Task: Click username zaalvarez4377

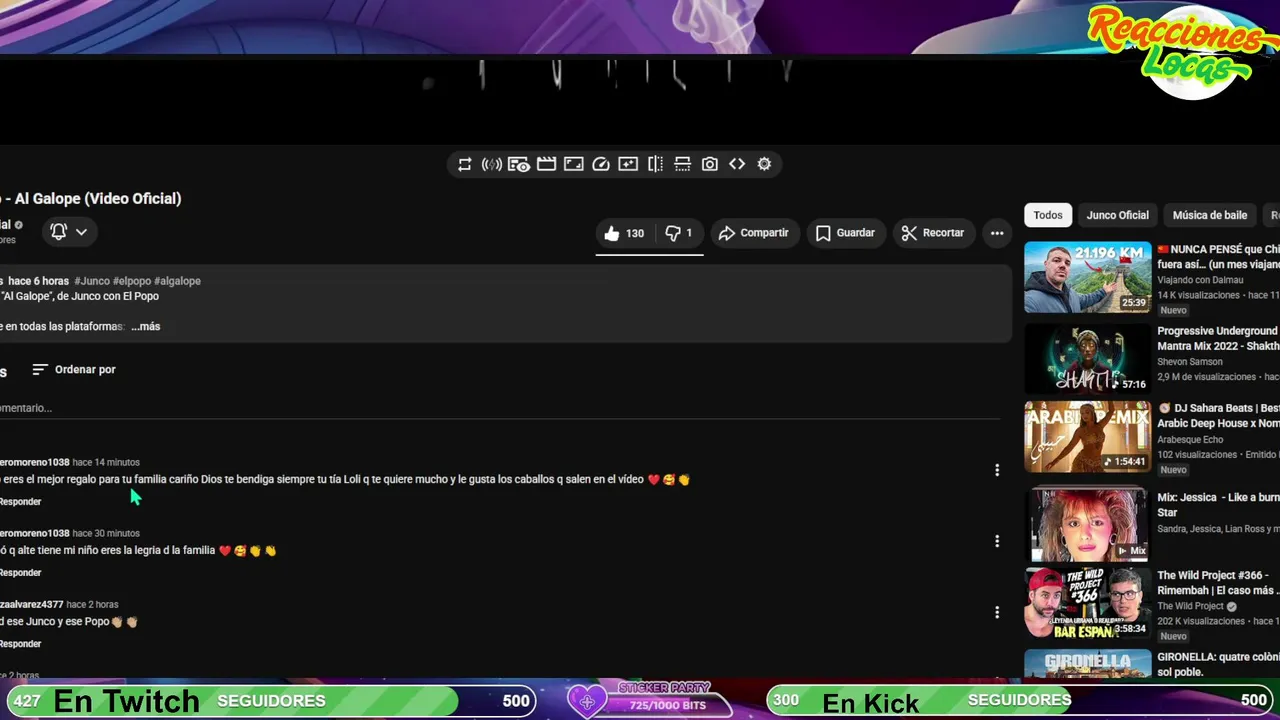Action: point(31,605)
